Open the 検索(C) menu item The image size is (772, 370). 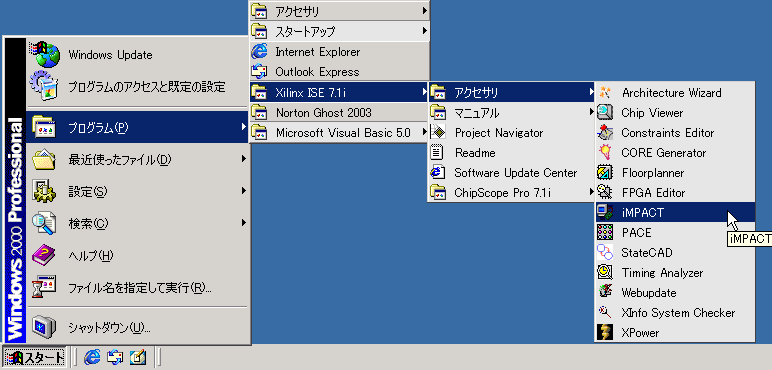pyautogui.click(x=137, y=223)
